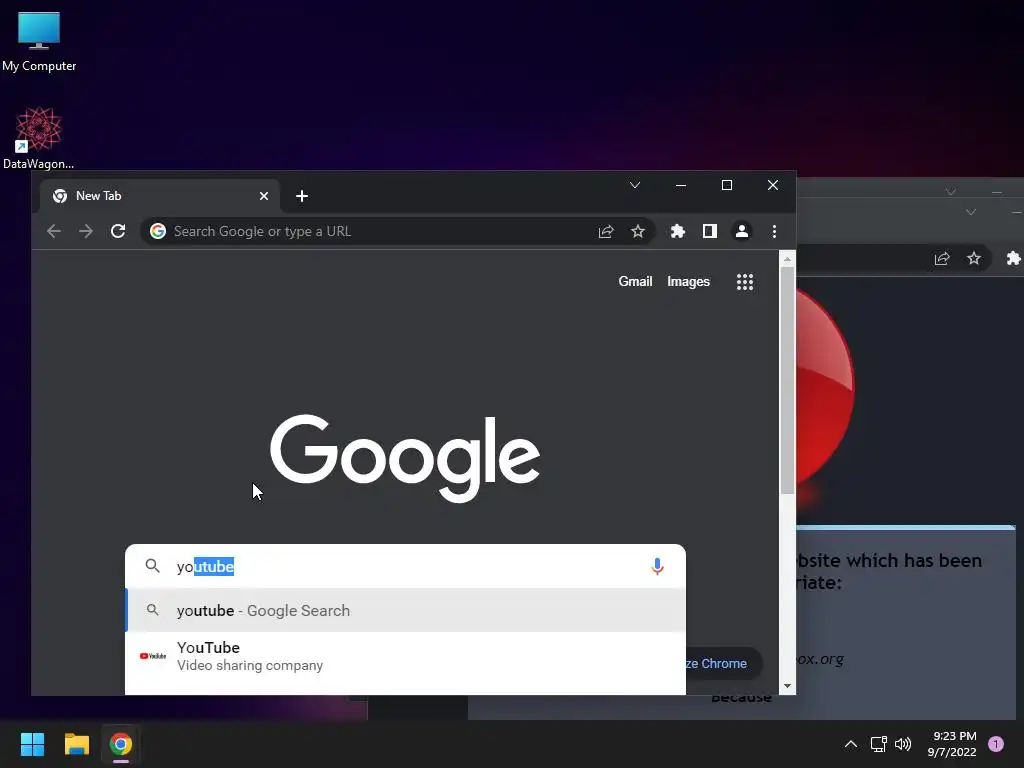Open the Windows Start menu
The width and height of the screenshot is (1024, 768).
[x=32, y=744]
